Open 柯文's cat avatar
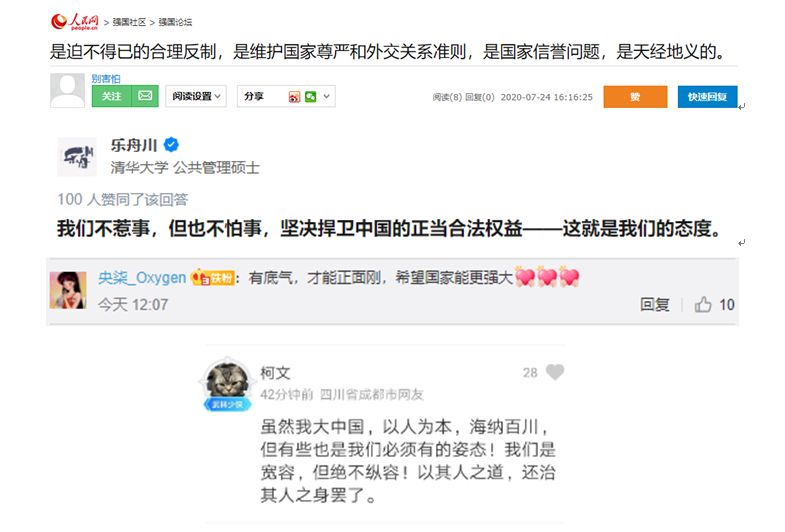Viewport: 785px width, 532px height. pyautogui.click(x=228, y=381)
